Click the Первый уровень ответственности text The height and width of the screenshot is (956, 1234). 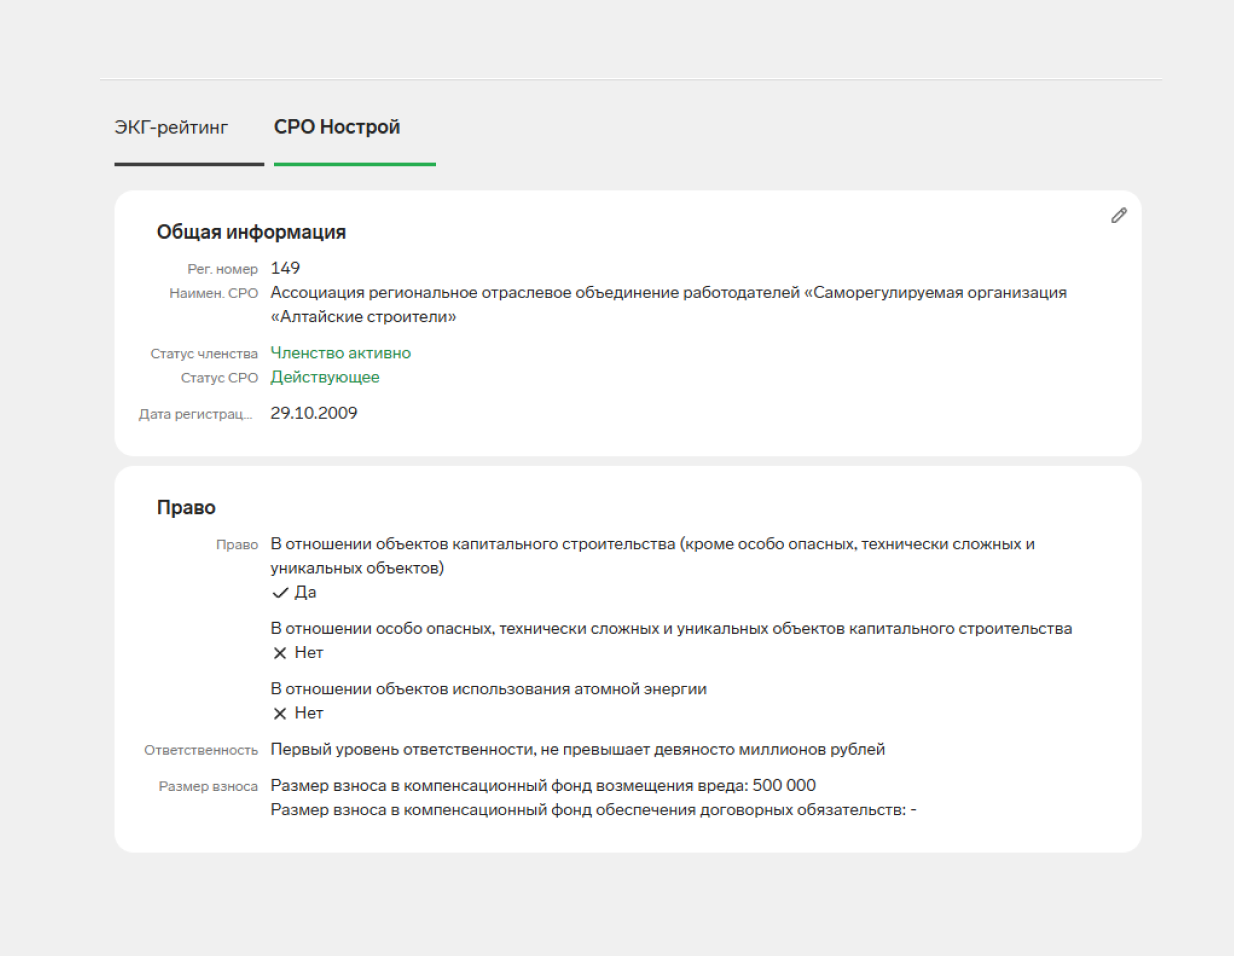click(x=577, y=749)
